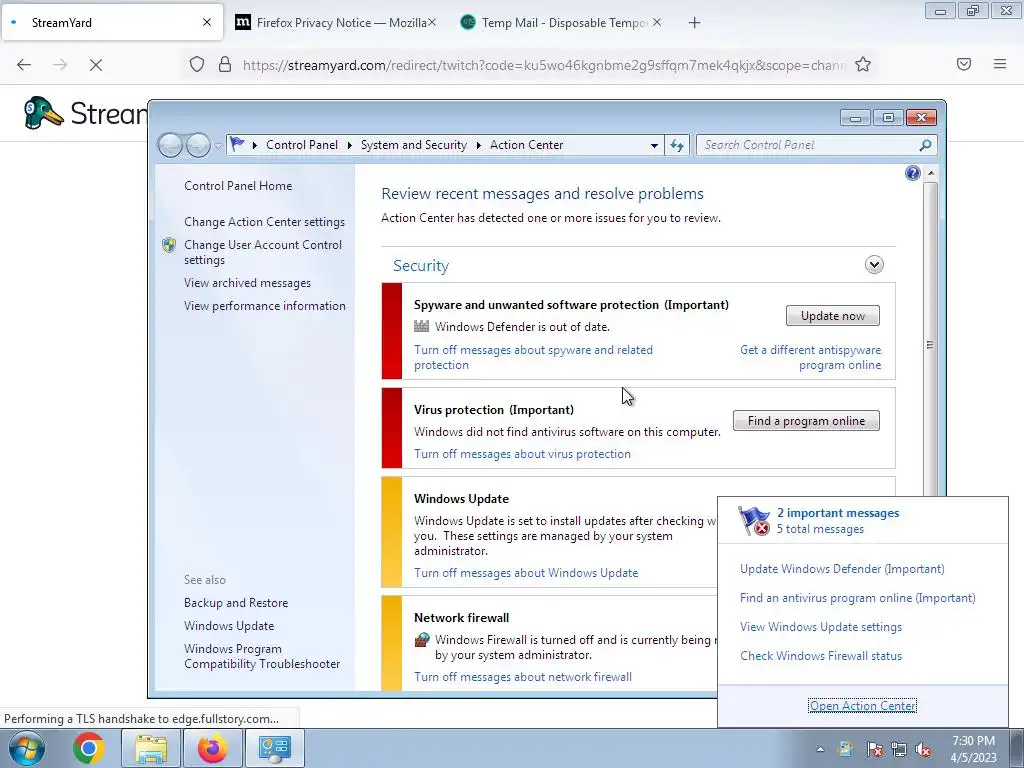Open the tracking protection shield icon
The image size is (1024, 768).
197,65
